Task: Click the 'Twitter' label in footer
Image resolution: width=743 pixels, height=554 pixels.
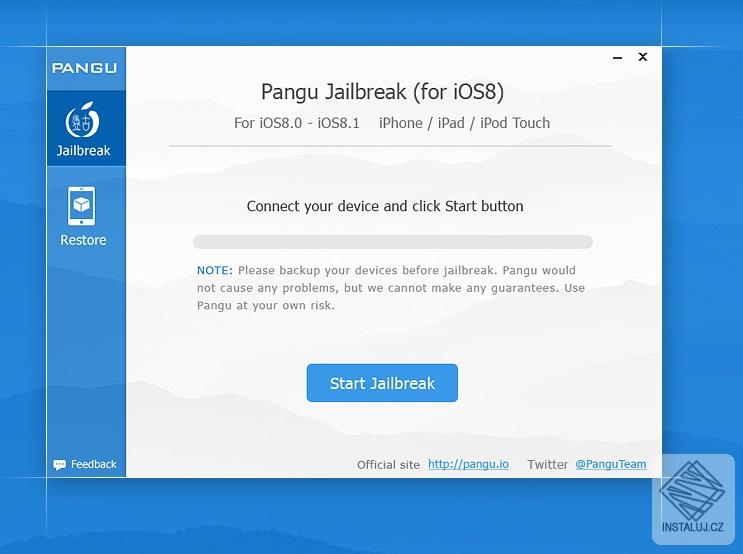Action: coord(547,464)
